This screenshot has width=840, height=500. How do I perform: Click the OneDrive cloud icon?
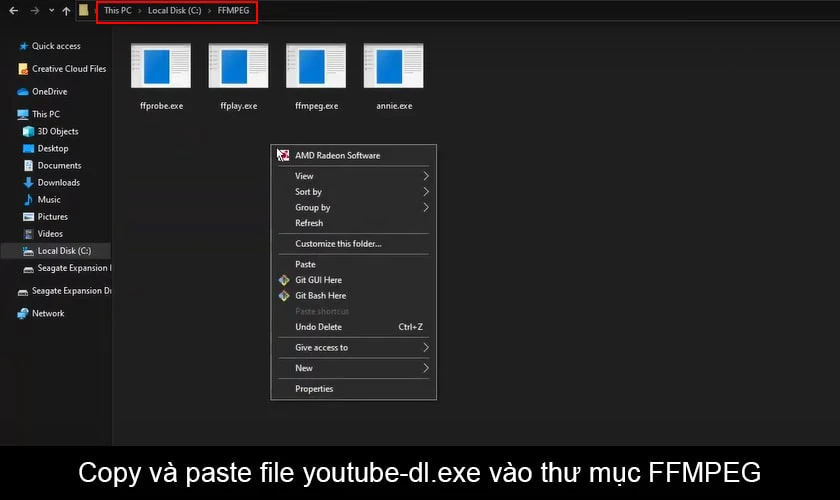(22, 92)
